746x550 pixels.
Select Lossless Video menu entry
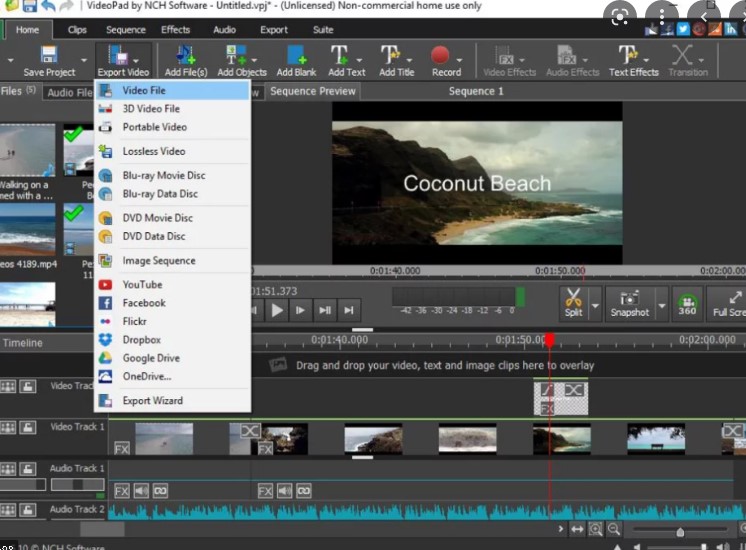(x=173, y=151)
